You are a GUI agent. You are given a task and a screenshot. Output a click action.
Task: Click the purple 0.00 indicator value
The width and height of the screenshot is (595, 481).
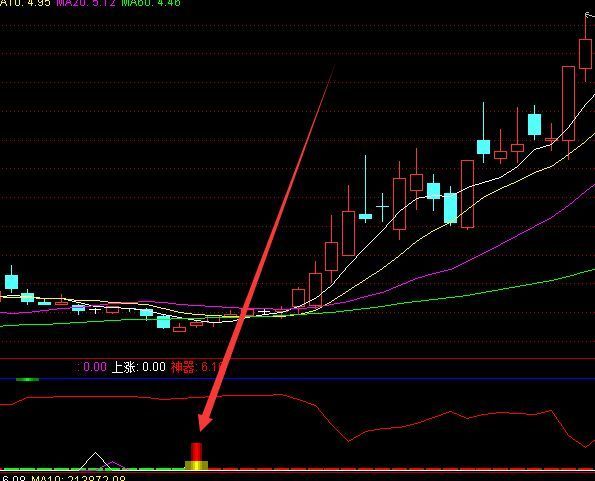(94, 367)
